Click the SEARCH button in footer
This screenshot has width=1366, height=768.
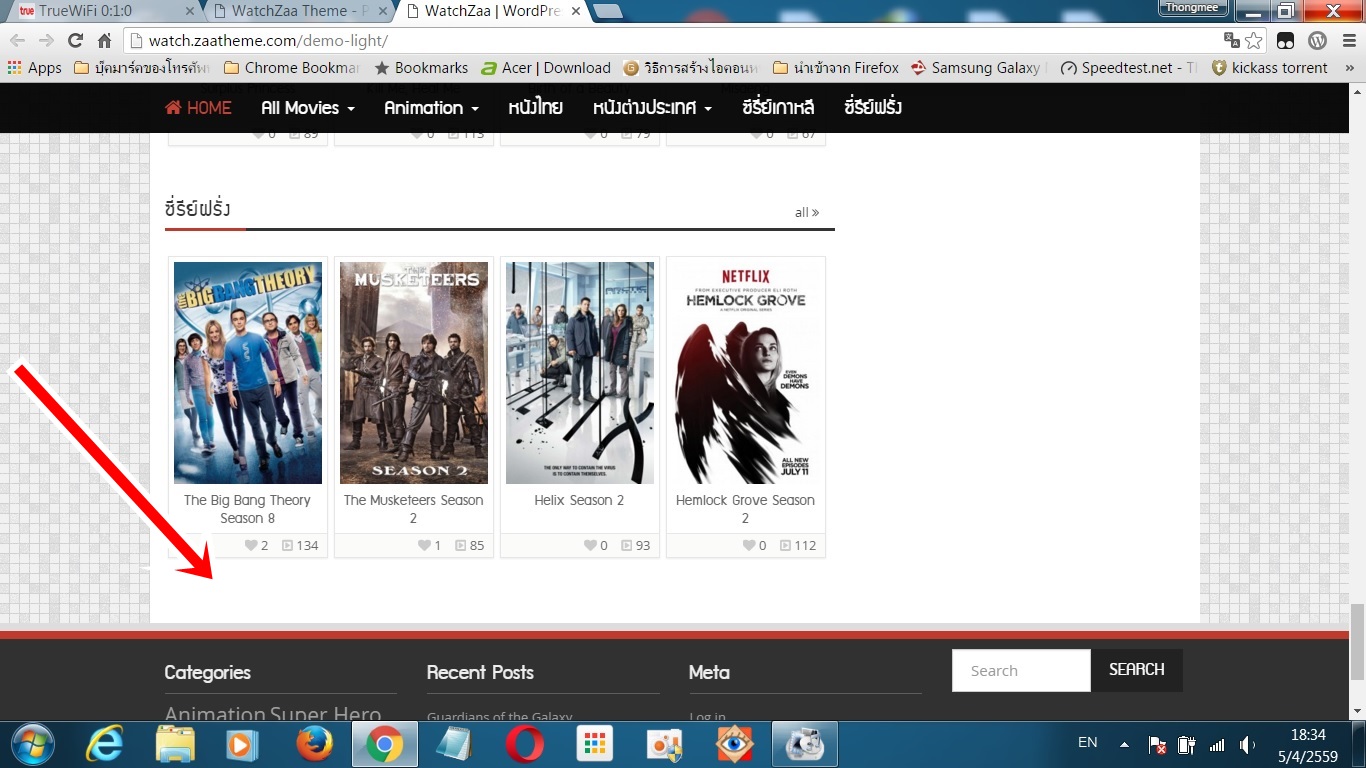pyautogui.click(x=1137, y=670)
